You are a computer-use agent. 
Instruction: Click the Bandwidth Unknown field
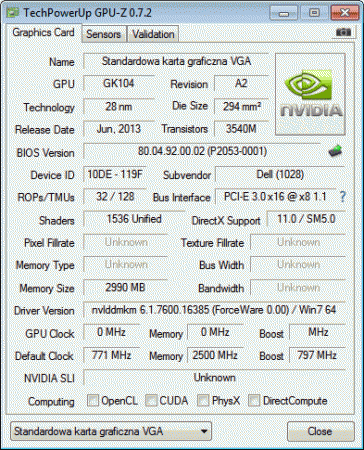click(298, 288)
